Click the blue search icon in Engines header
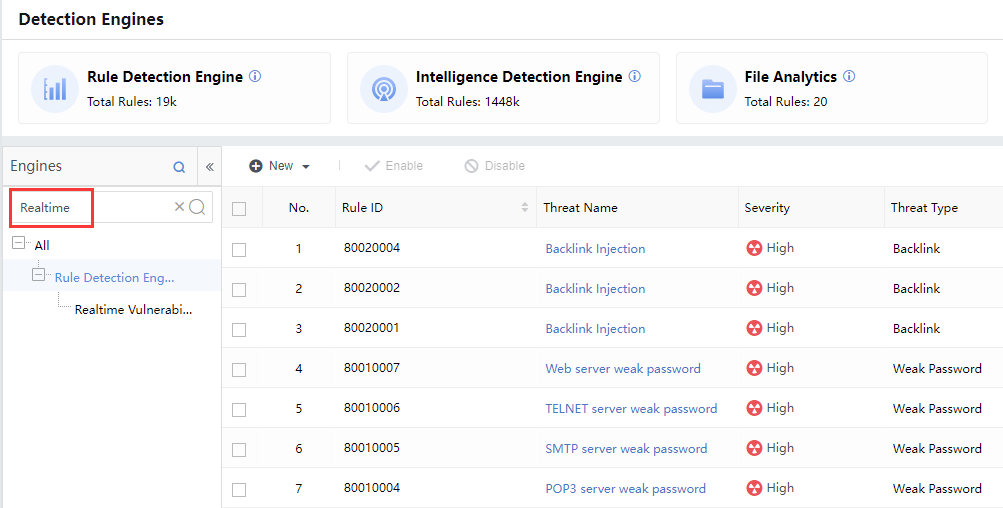Viewport: 1003px width, 508px height. (x=180, y=167)
